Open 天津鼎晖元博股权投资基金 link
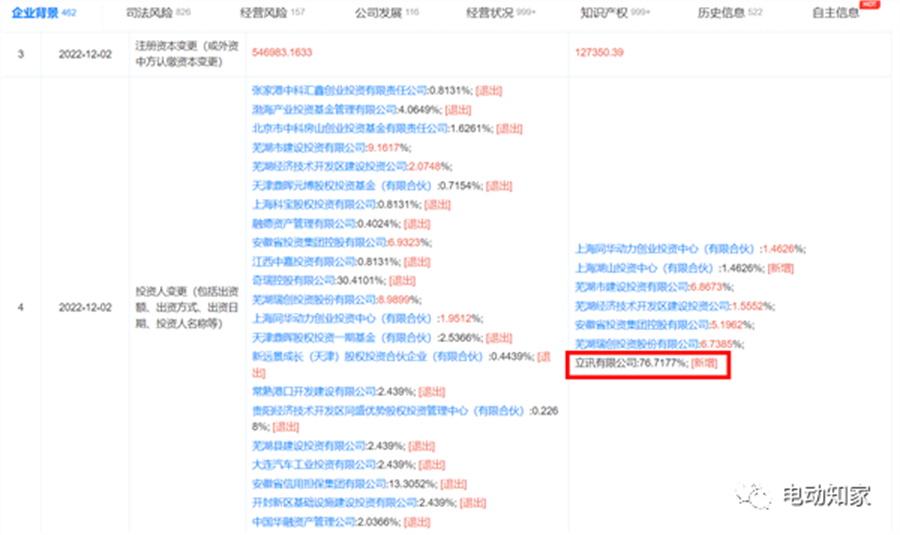The width and height of the screenshot is (900, 535). (x=342, y=185)
